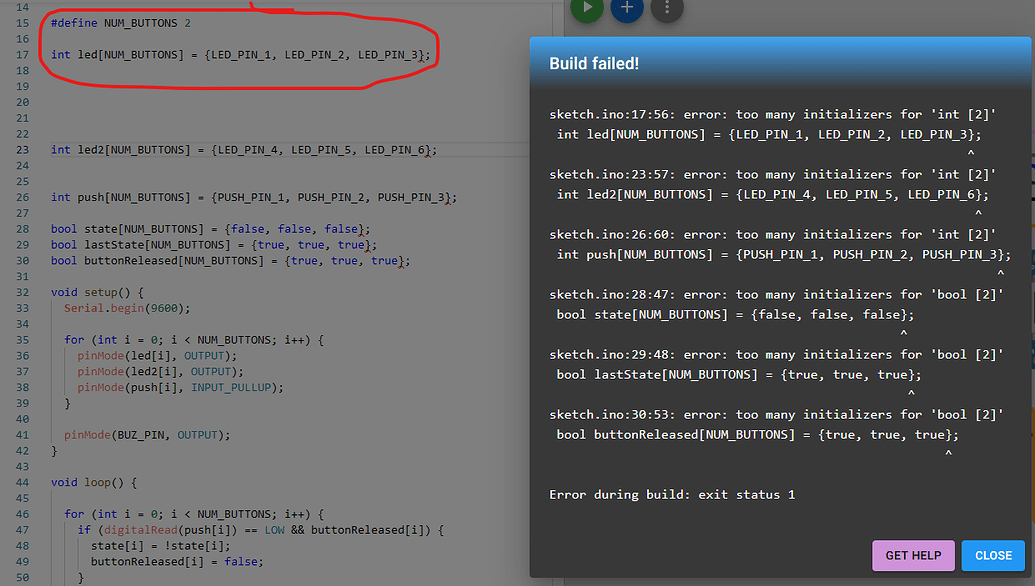Start the simulation with the green play button

(x=587, y=10)
